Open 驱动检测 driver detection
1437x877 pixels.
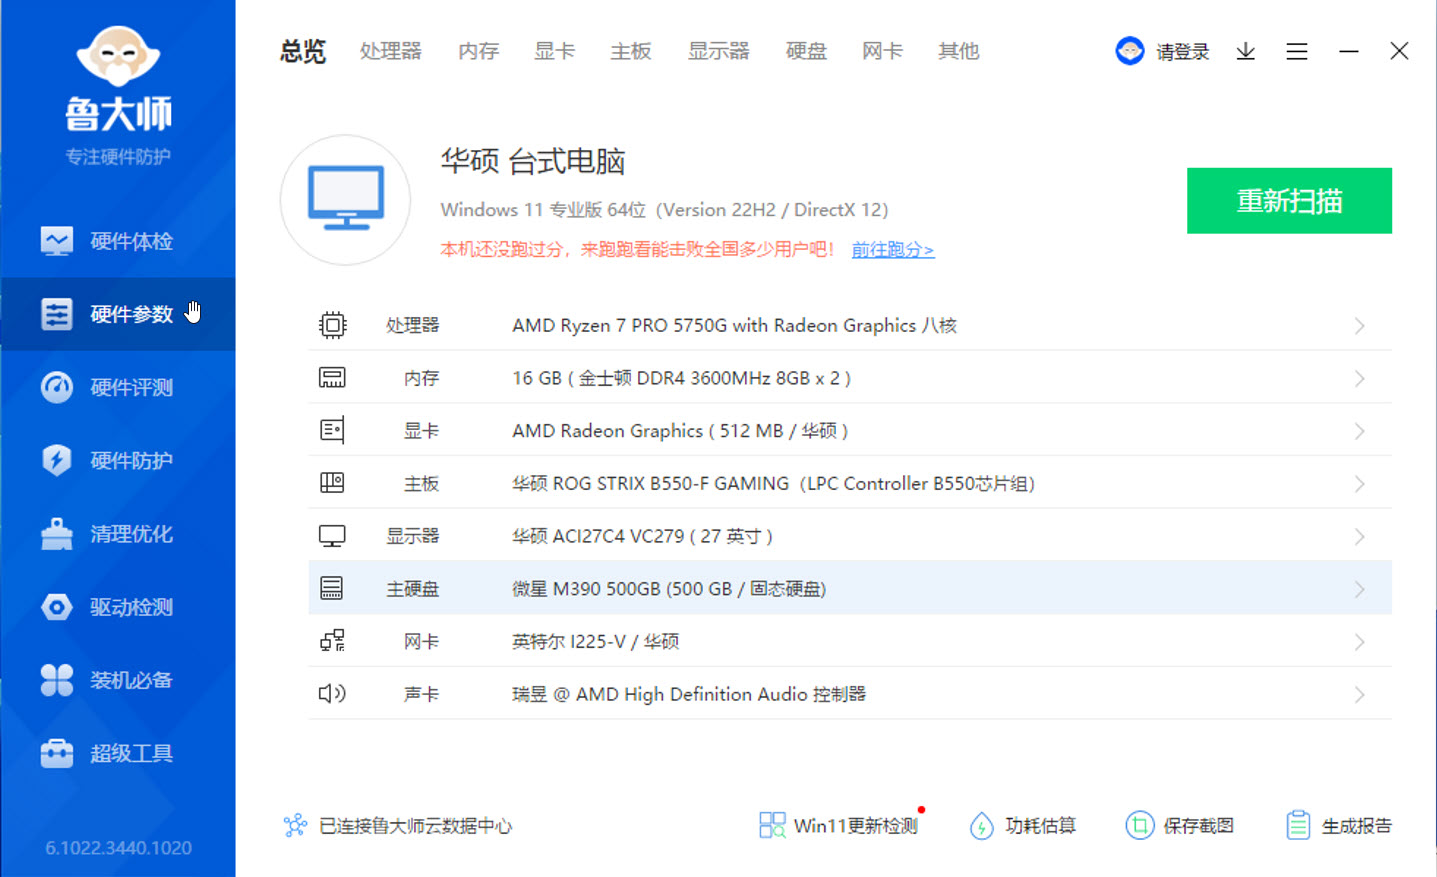coord(118,607)
